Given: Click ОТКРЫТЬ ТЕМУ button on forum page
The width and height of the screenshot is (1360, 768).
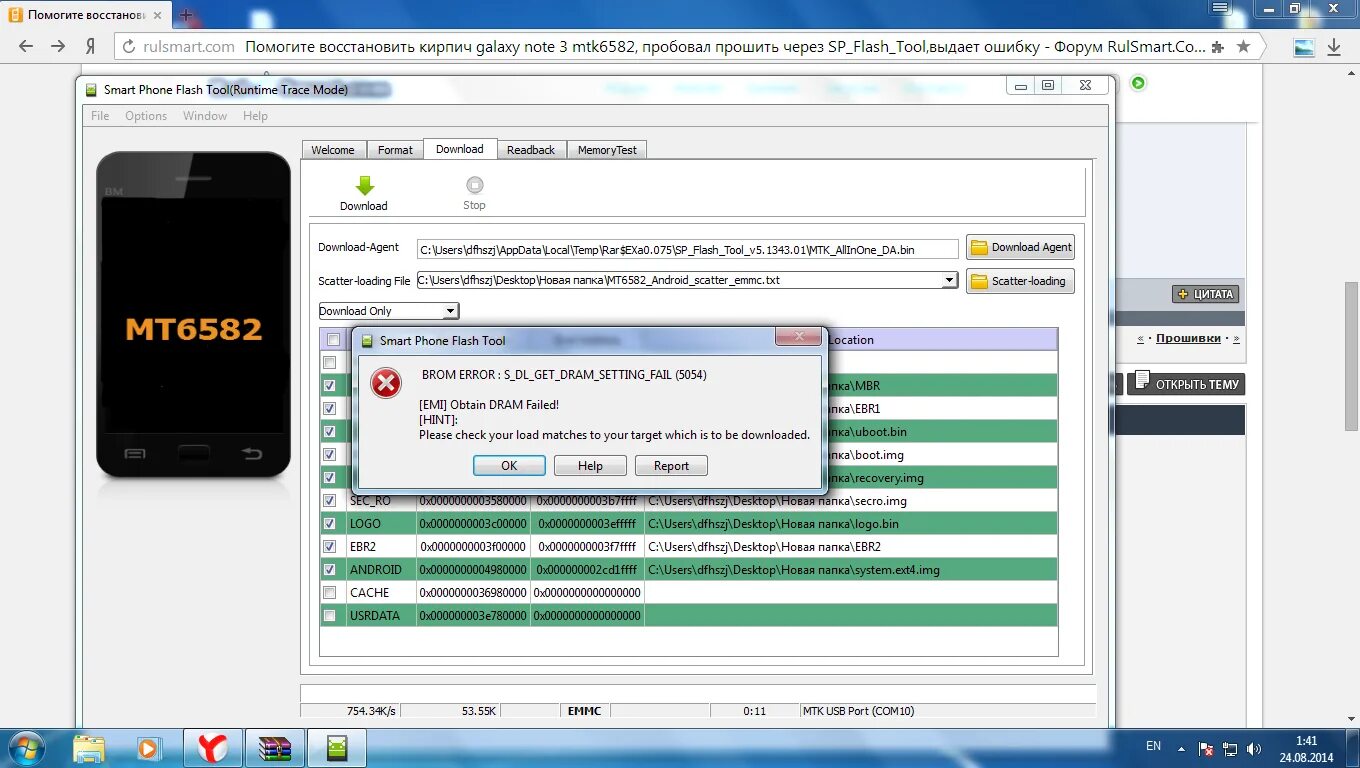Looking at the screenshot, I should click(1186, 384).
